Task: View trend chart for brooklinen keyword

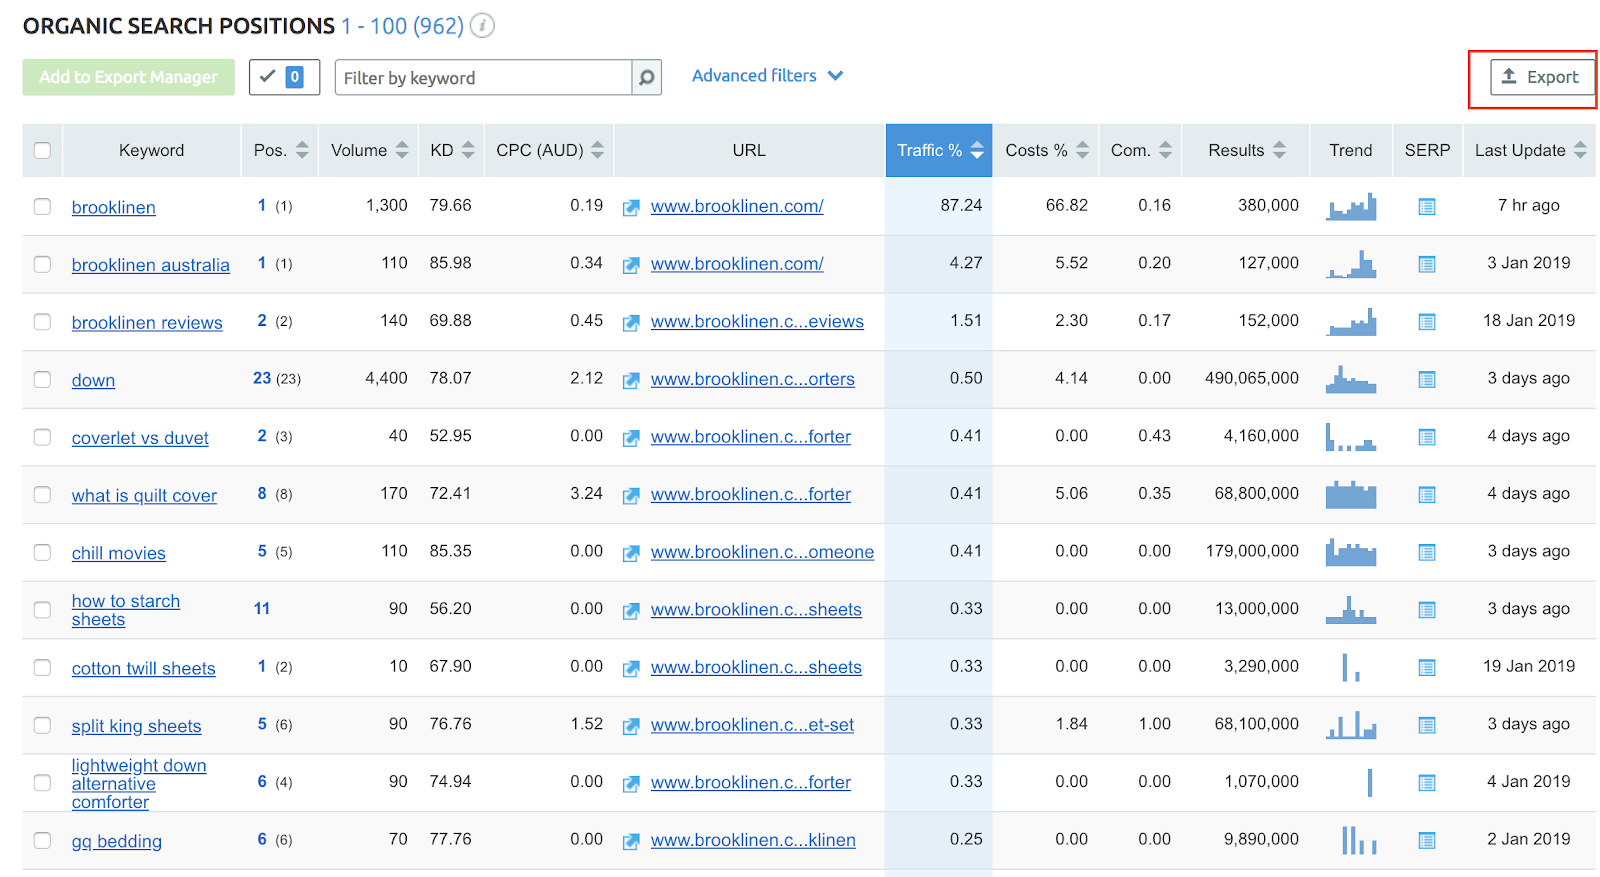Action: point(1351,207)
